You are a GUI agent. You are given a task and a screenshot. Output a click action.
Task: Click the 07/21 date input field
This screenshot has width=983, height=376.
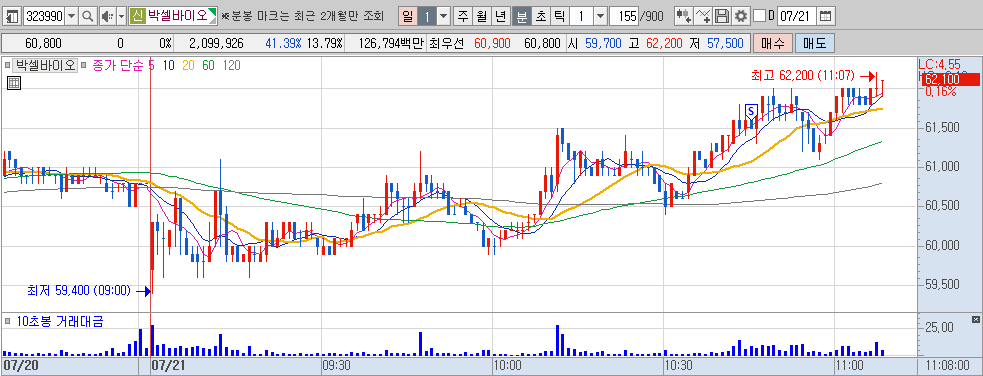tap(796, 16)
